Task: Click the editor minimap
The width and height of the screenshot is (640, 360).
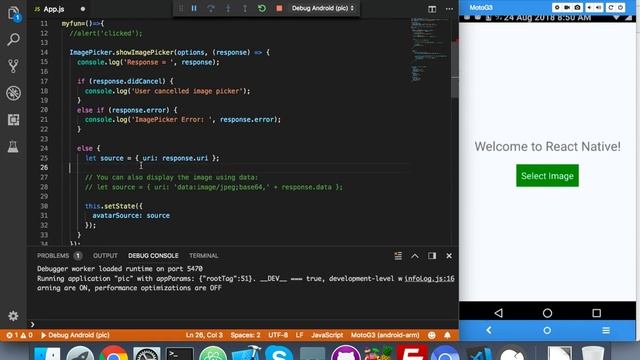Action: (429, 49)
